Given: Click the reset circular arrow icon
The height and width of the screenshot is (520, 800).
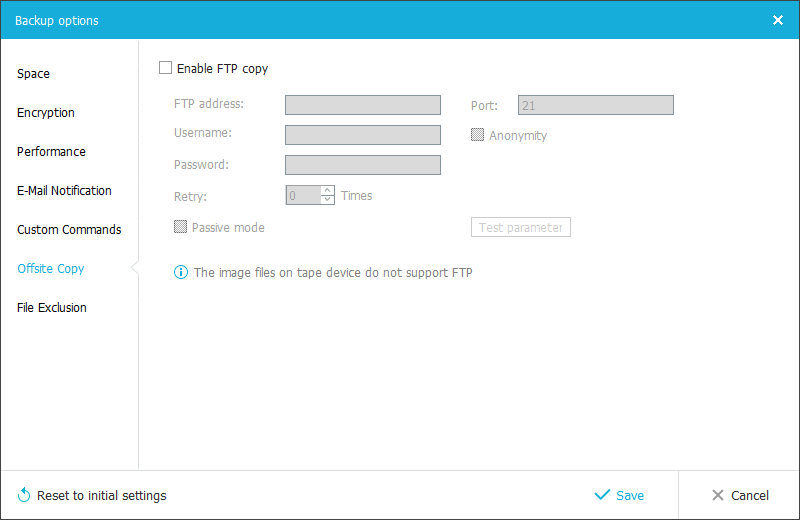Looking at the screenshot, I should click(x=24, y=495).
